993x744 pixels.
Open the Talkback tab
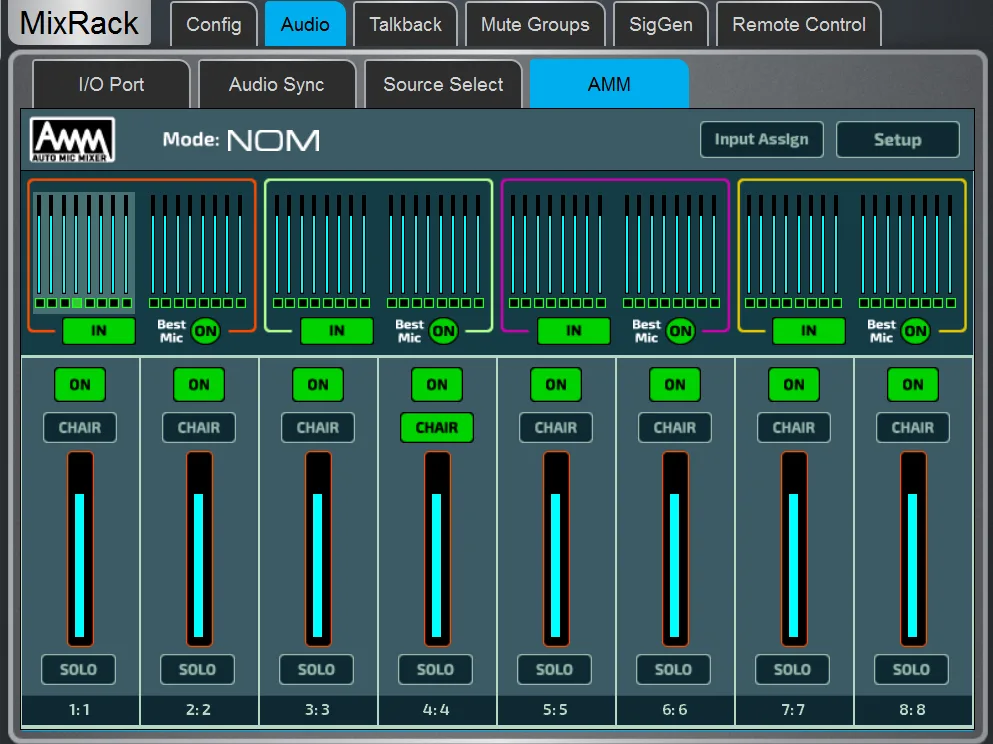point(405,24)
